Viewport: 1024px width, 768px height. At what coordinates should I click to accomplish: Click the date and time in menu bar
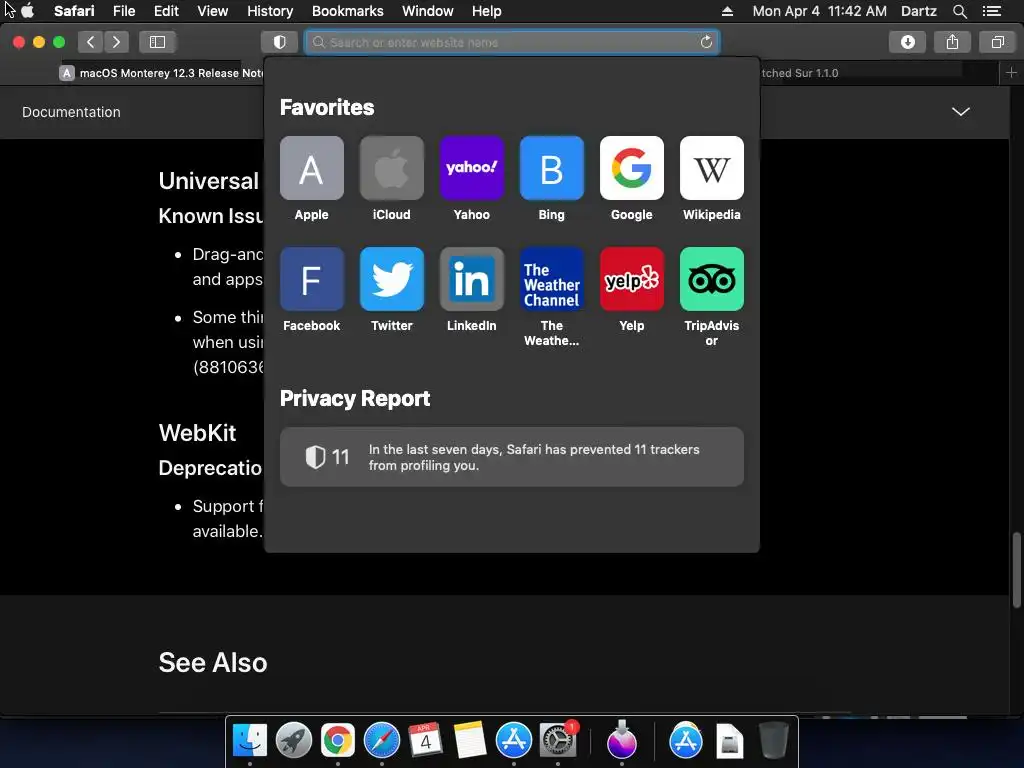(x=819, y=11)
